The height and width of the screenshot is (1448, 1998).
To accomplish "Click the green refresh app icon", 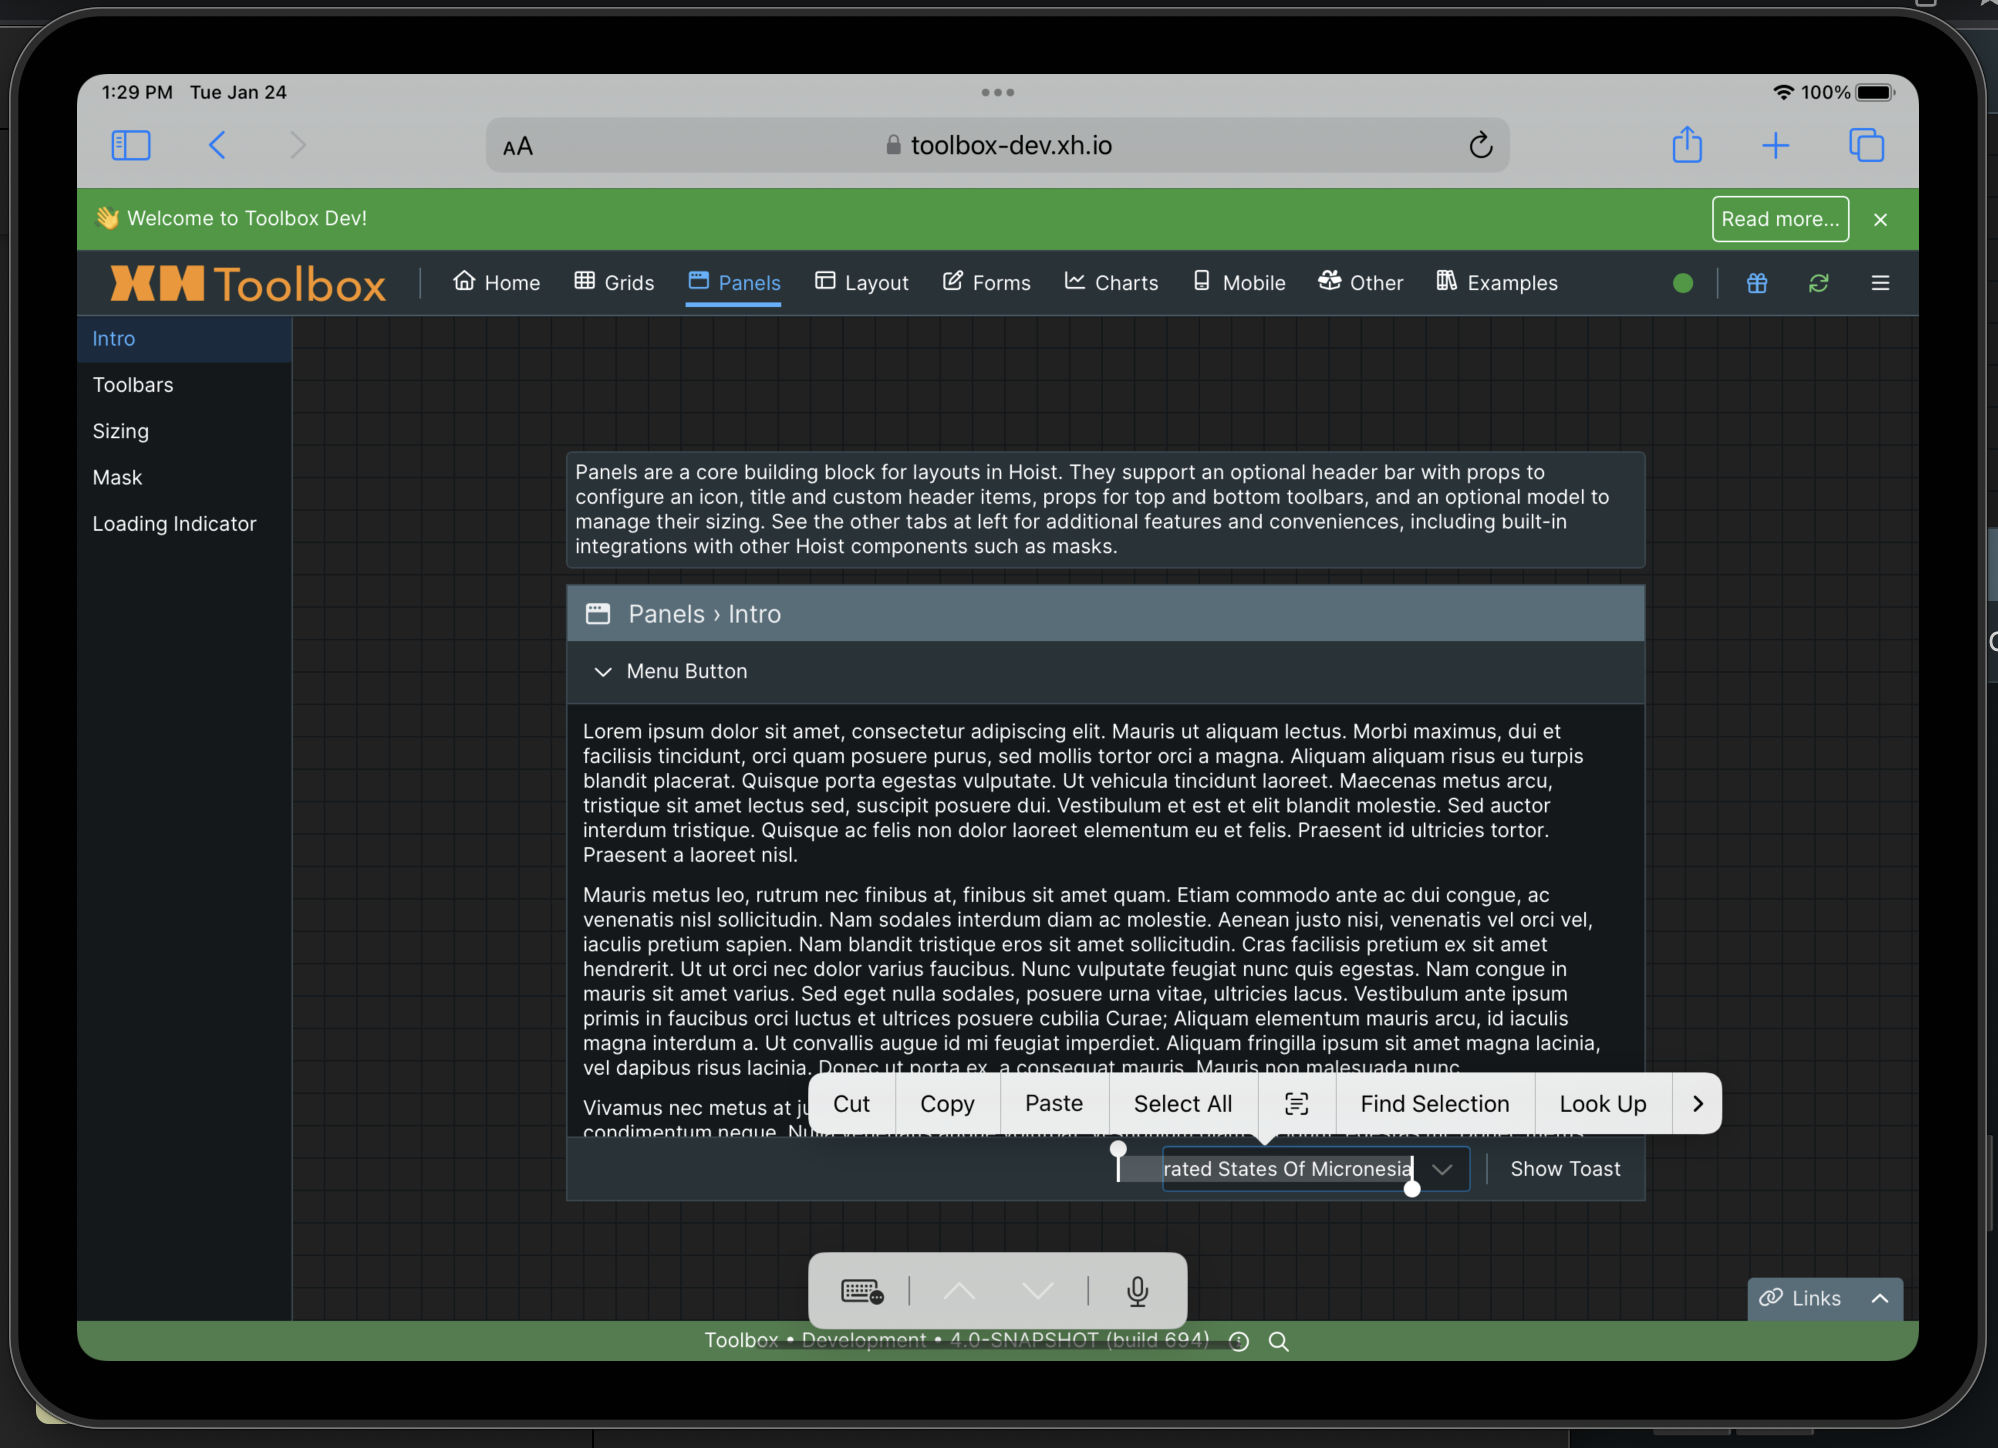I will click(x=1818, y=283).
